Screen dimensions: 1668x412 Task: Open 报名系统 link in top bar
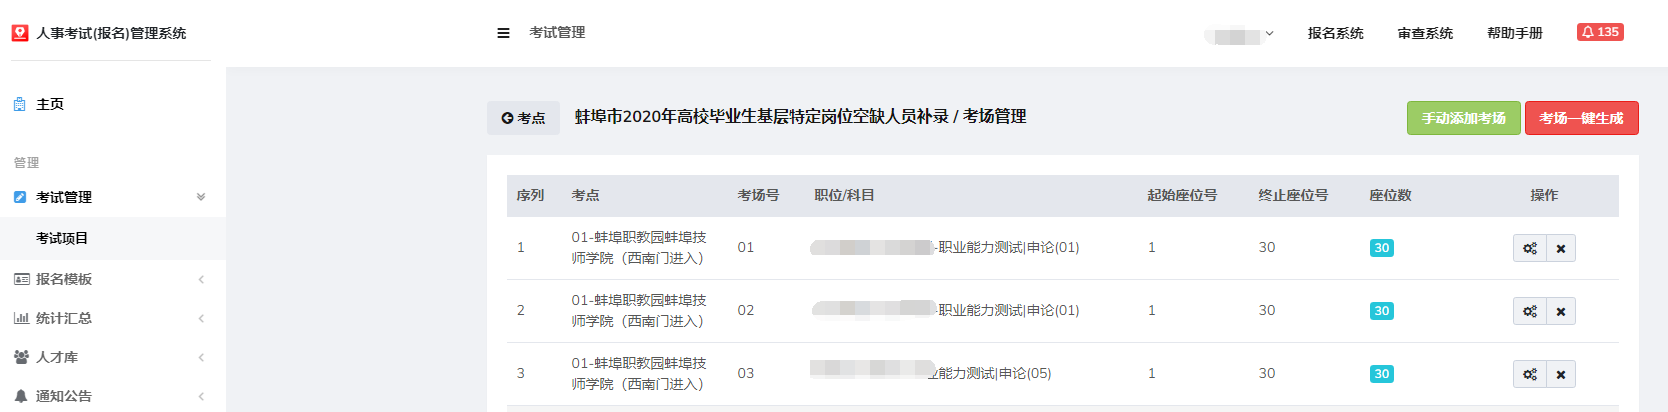1335,33
